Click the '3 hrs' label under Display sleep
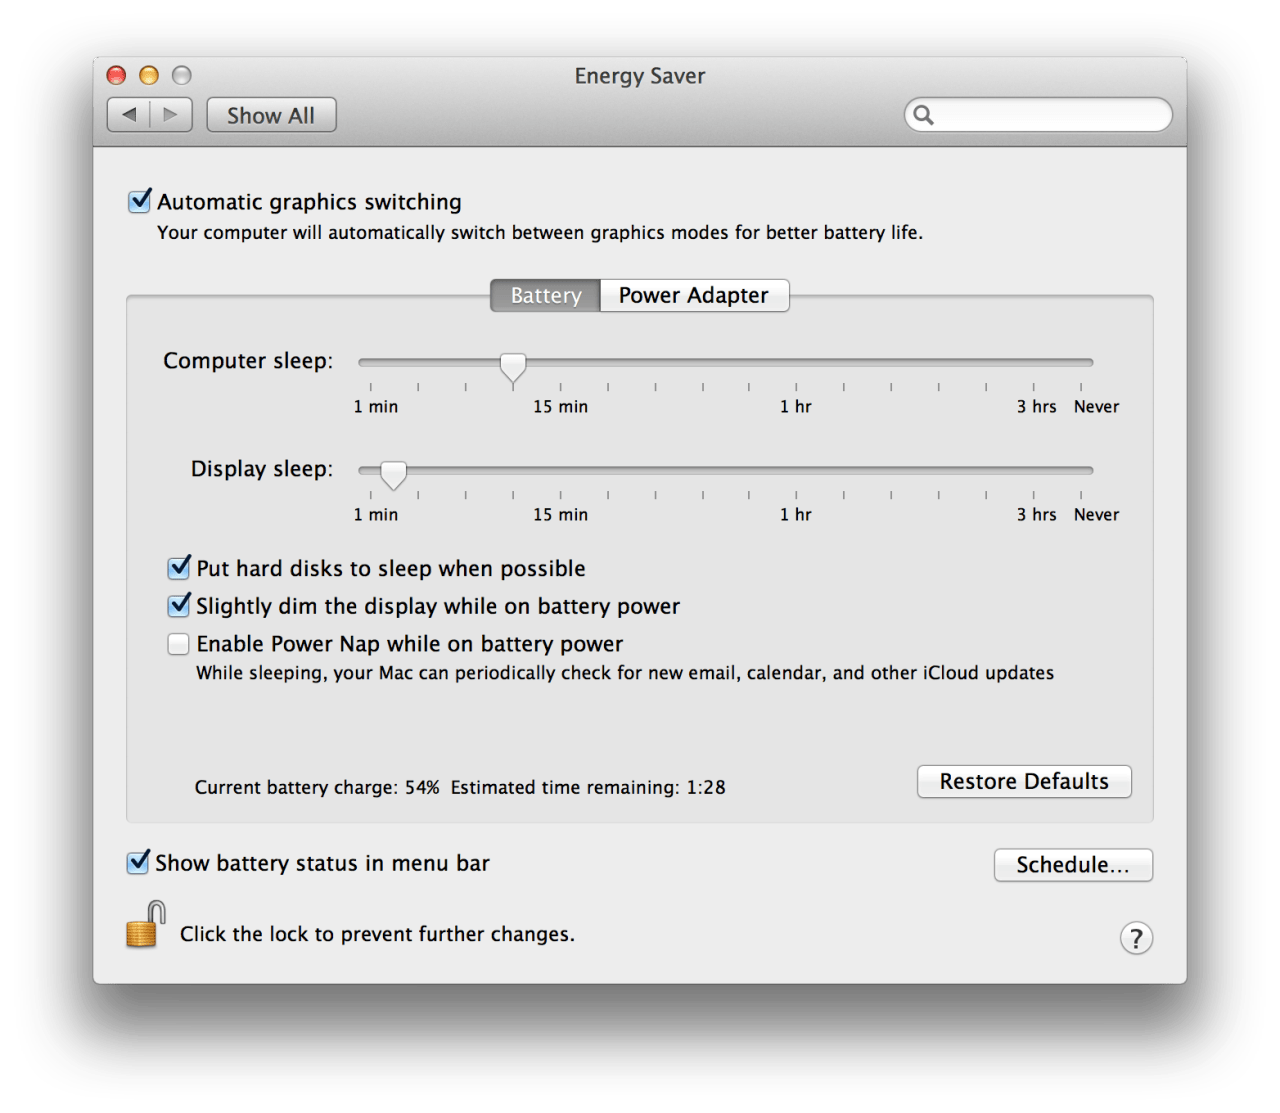1280x1113 pixels. point(1036,515)
